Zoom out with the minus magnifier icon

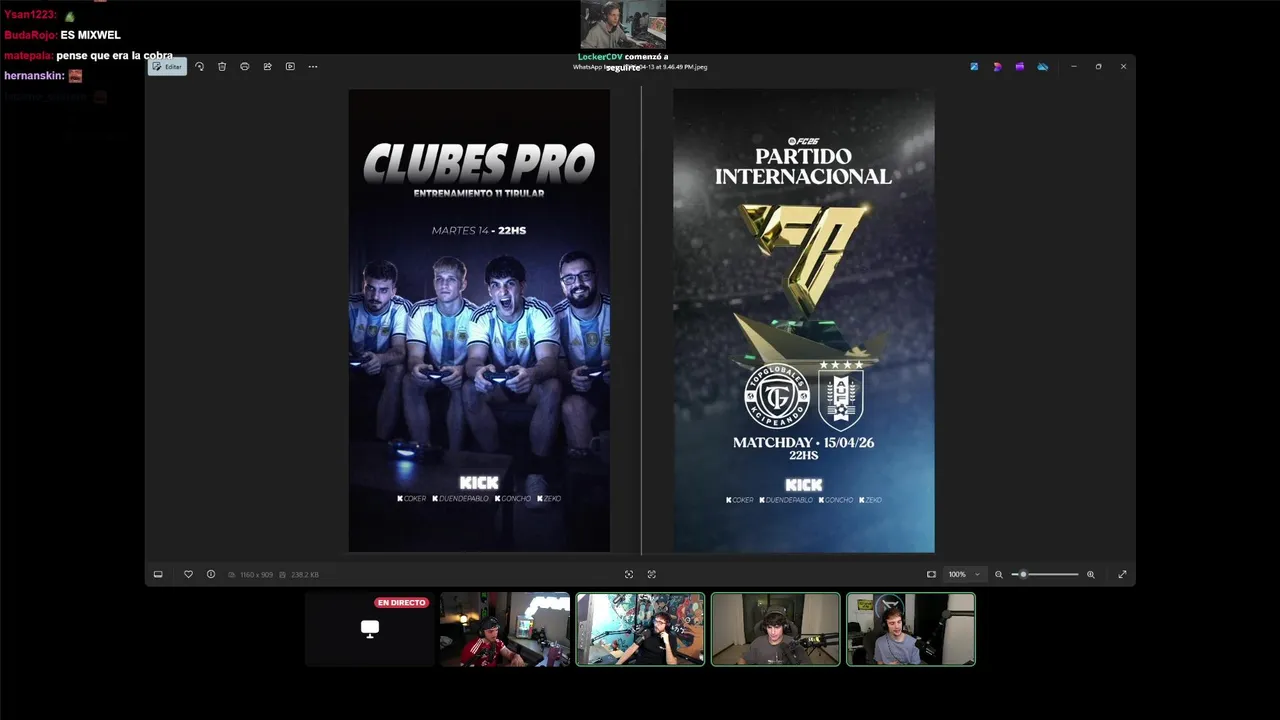click(998, 574)
